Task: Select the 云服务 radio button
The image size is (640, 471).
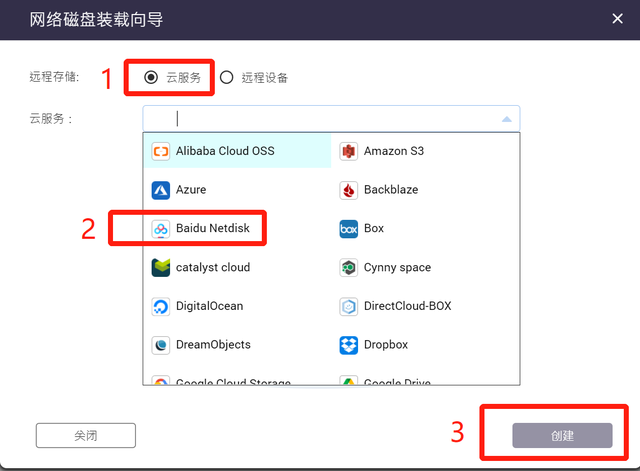Action: click(x=151, y=77)
